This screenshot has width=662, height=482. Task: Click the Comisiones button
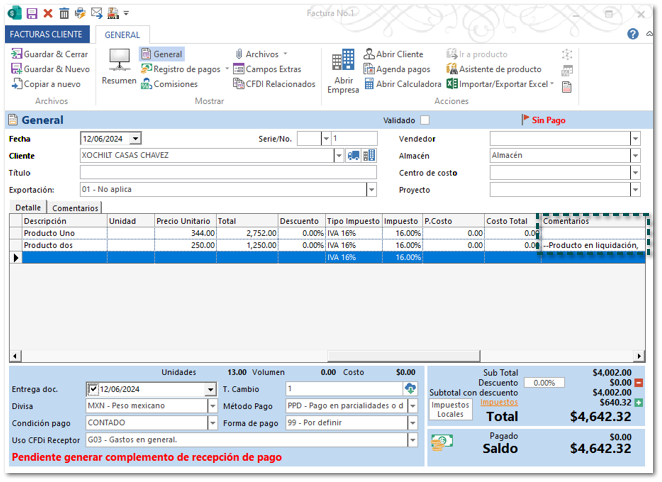pyautogui.click(x=168, y=84)
